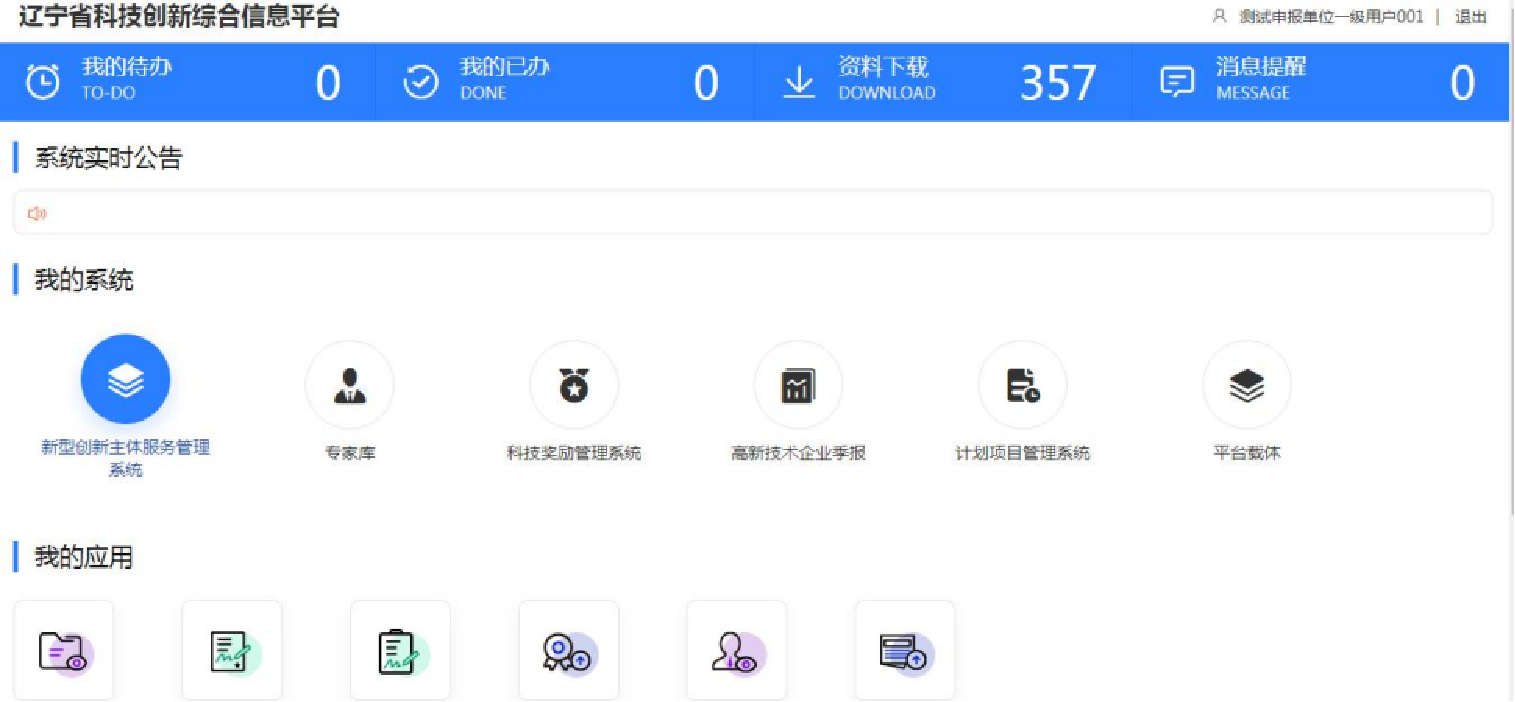Open the folder with eye app tile
The image size is (1515, 702).
pyautogui.click(x=64, y=651)
